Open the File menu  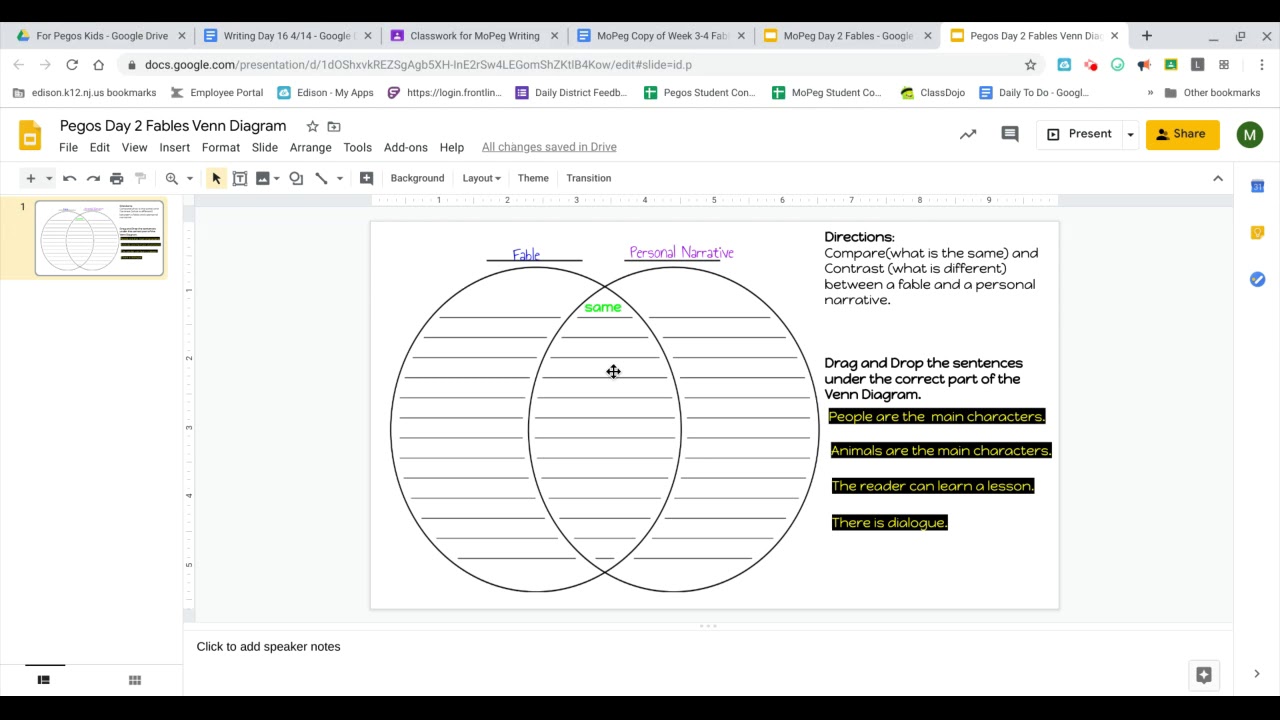[x=68, y=147]
